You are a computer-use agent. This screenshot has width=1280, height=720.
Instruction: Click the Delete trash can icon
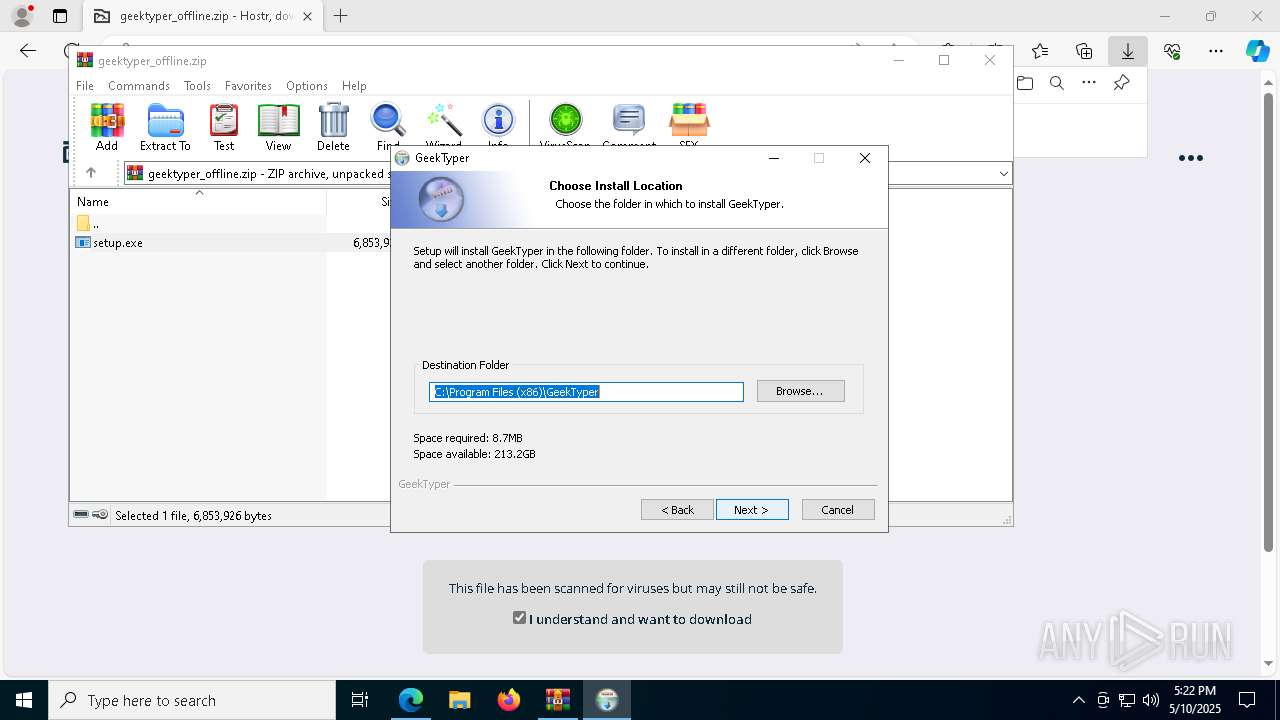333,127
